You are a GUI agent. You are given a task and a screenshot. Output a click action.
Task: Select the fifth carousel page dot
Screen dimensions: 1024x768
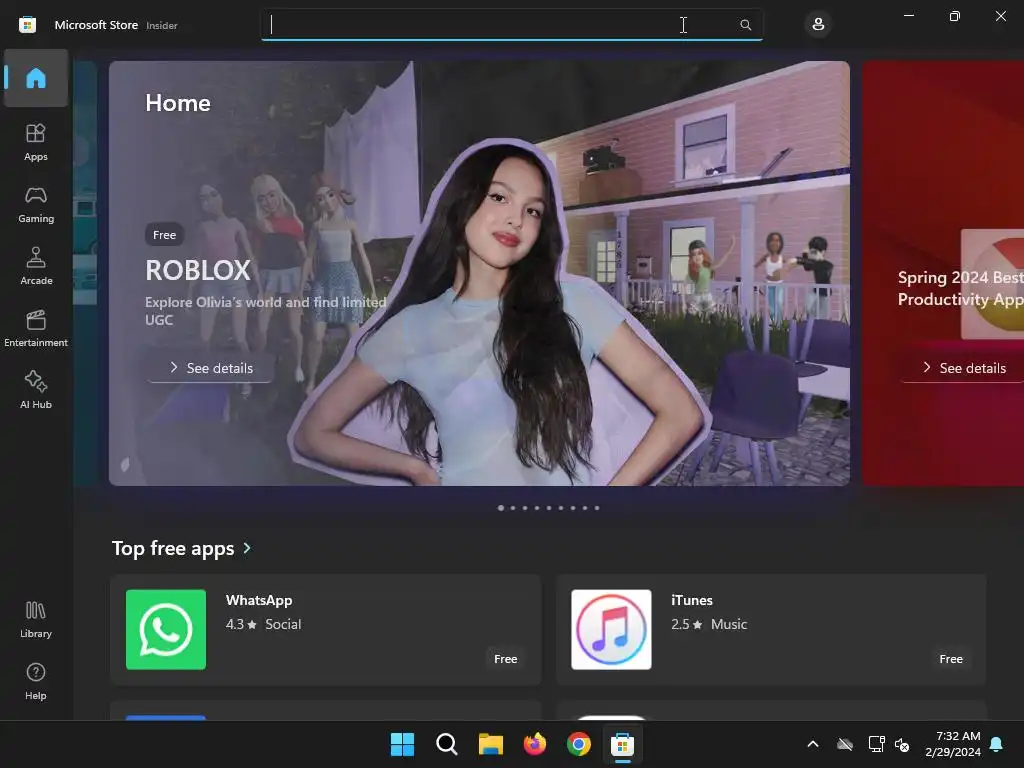point(549,507)
